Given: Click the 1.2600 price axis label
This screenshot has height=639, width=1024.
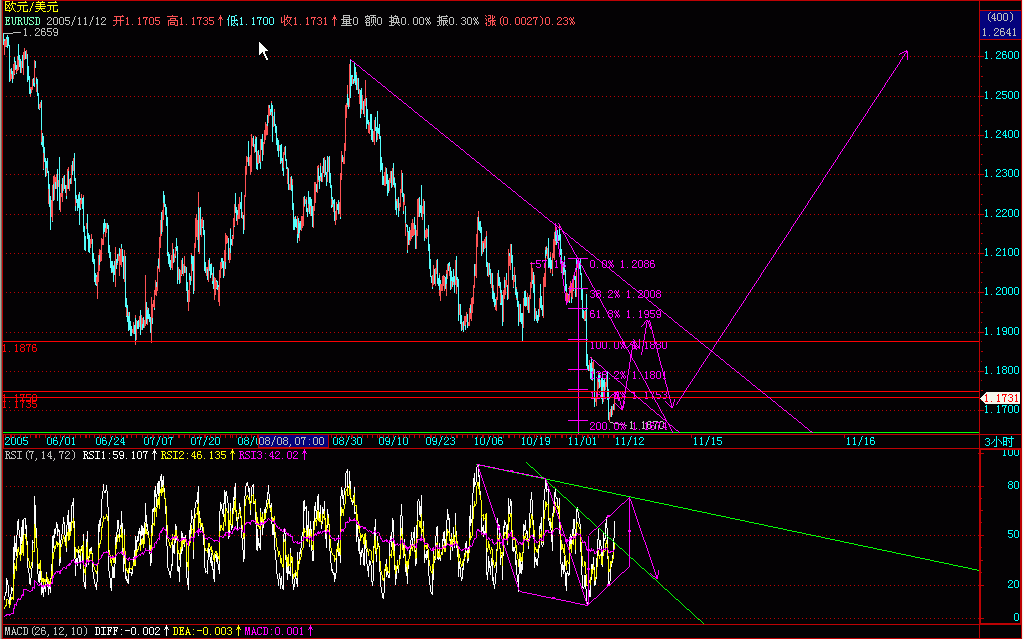Looking at the screenshot, I should (1002, 56).
